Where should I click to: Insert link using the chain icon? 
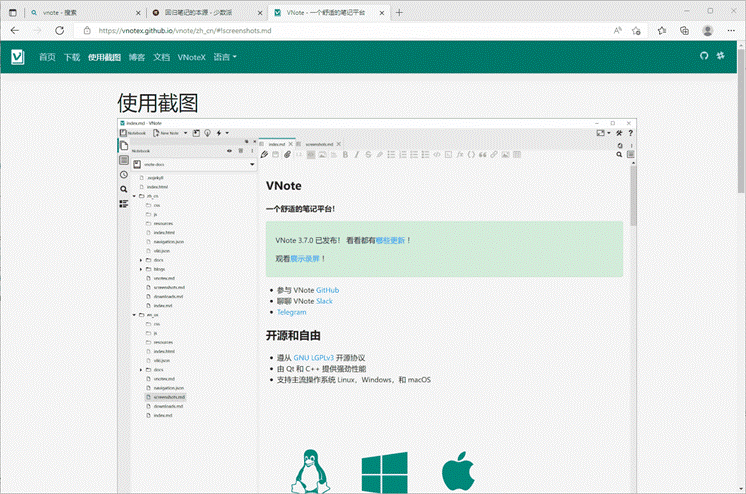click(x=494, y=154)
